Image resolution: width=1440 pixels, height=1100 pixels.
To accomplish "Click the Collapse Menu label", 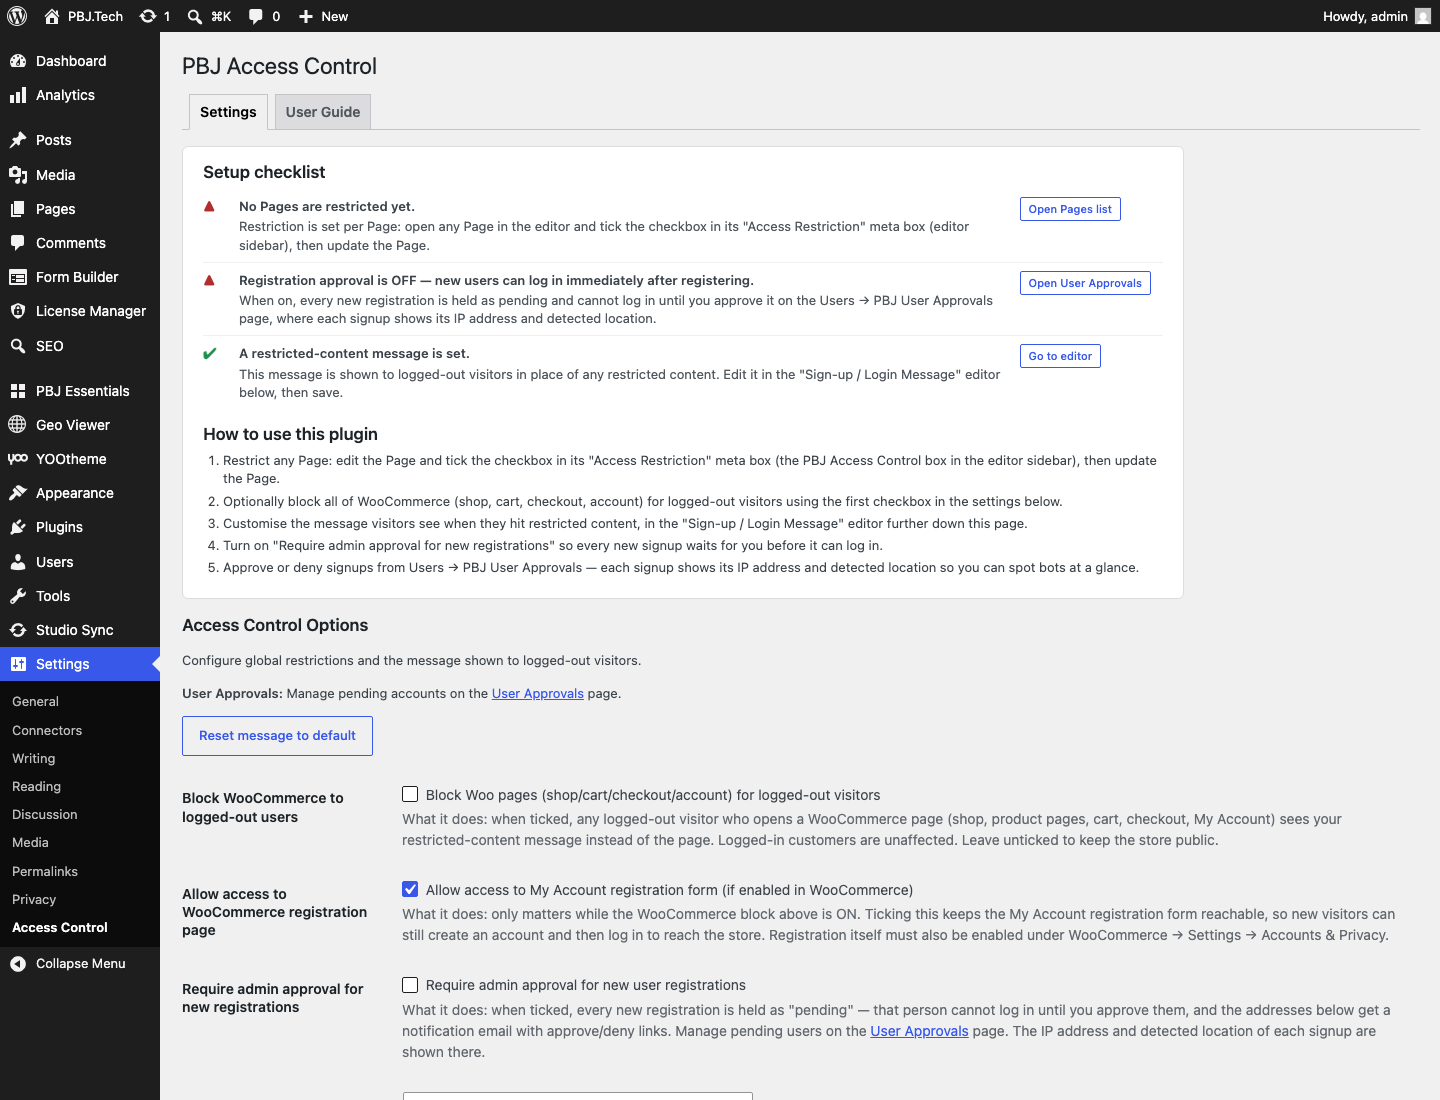I will point(81,964).
